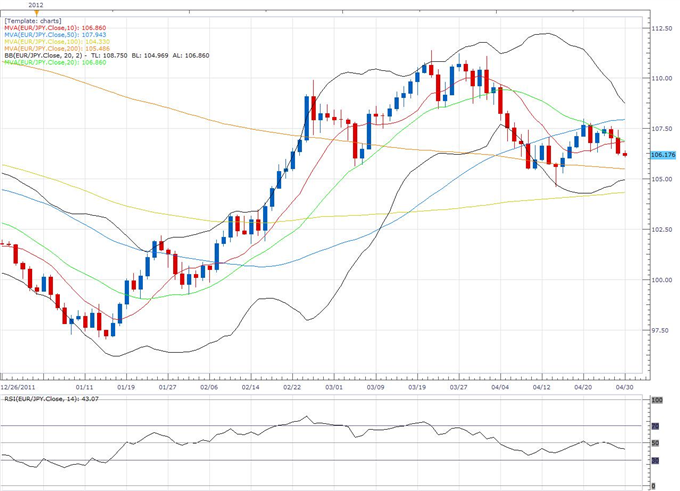Click the RSI scale 70 level label
This screenshot has width=680, height=491.
656,427
